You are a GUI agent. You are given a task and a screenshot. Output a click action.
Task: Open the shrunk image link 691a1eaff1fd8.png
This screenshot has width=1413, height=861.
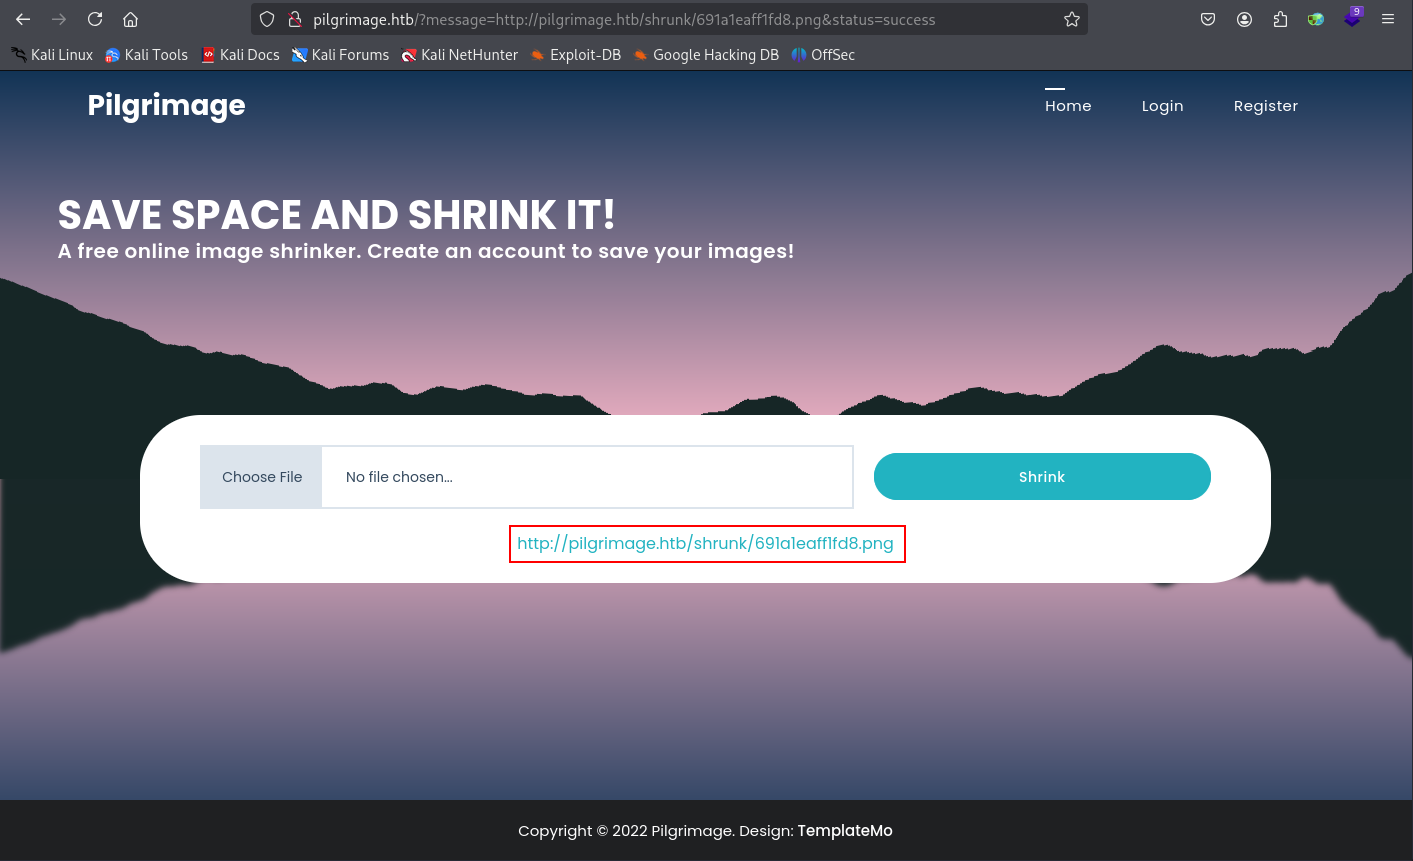coord(705,544)
